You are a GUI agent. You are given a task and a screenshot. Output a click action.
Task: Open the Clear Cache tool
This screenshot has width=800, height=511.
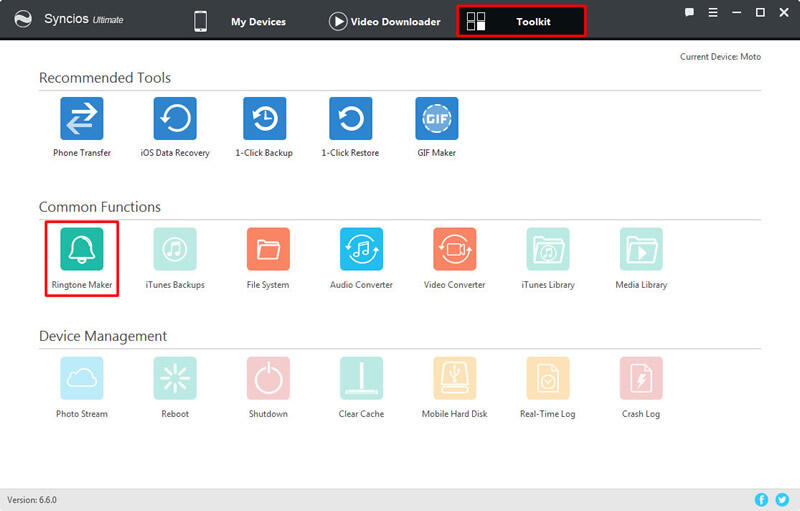click(x=361, y=379)
